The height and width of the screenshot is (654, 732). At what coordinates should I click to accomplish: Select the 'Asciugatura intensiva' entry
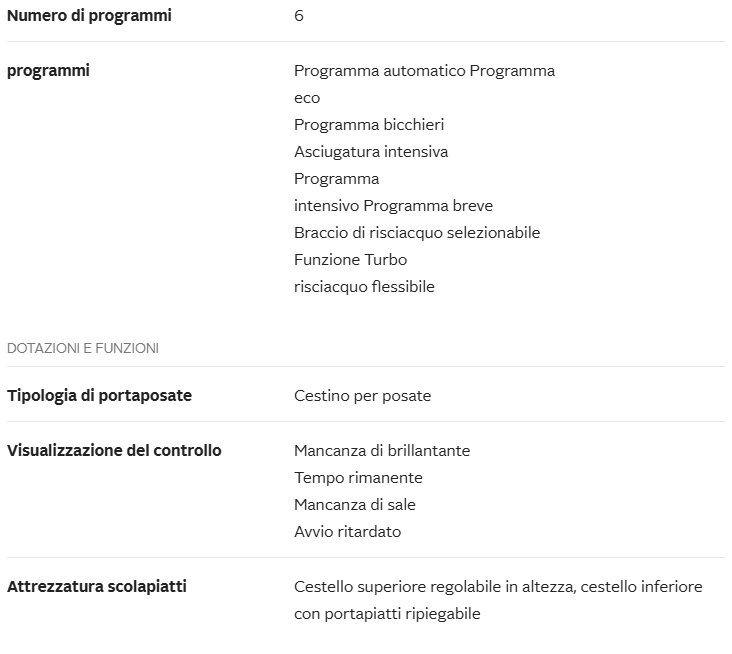coord(371,152)
